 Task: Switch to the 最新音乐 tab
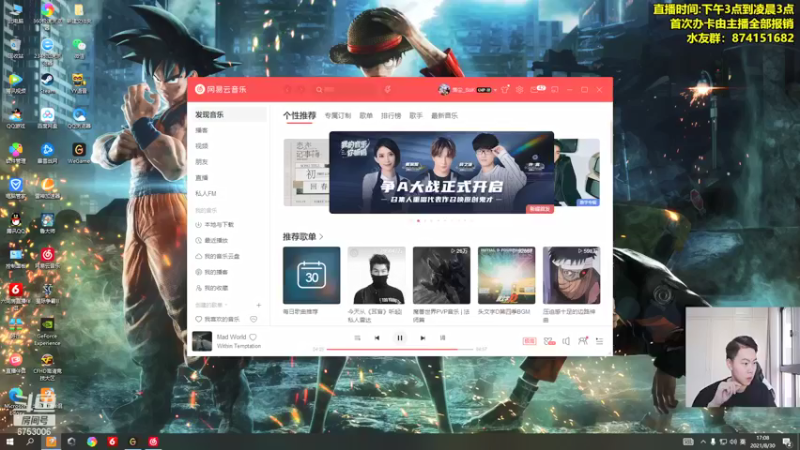click(444, 116)
